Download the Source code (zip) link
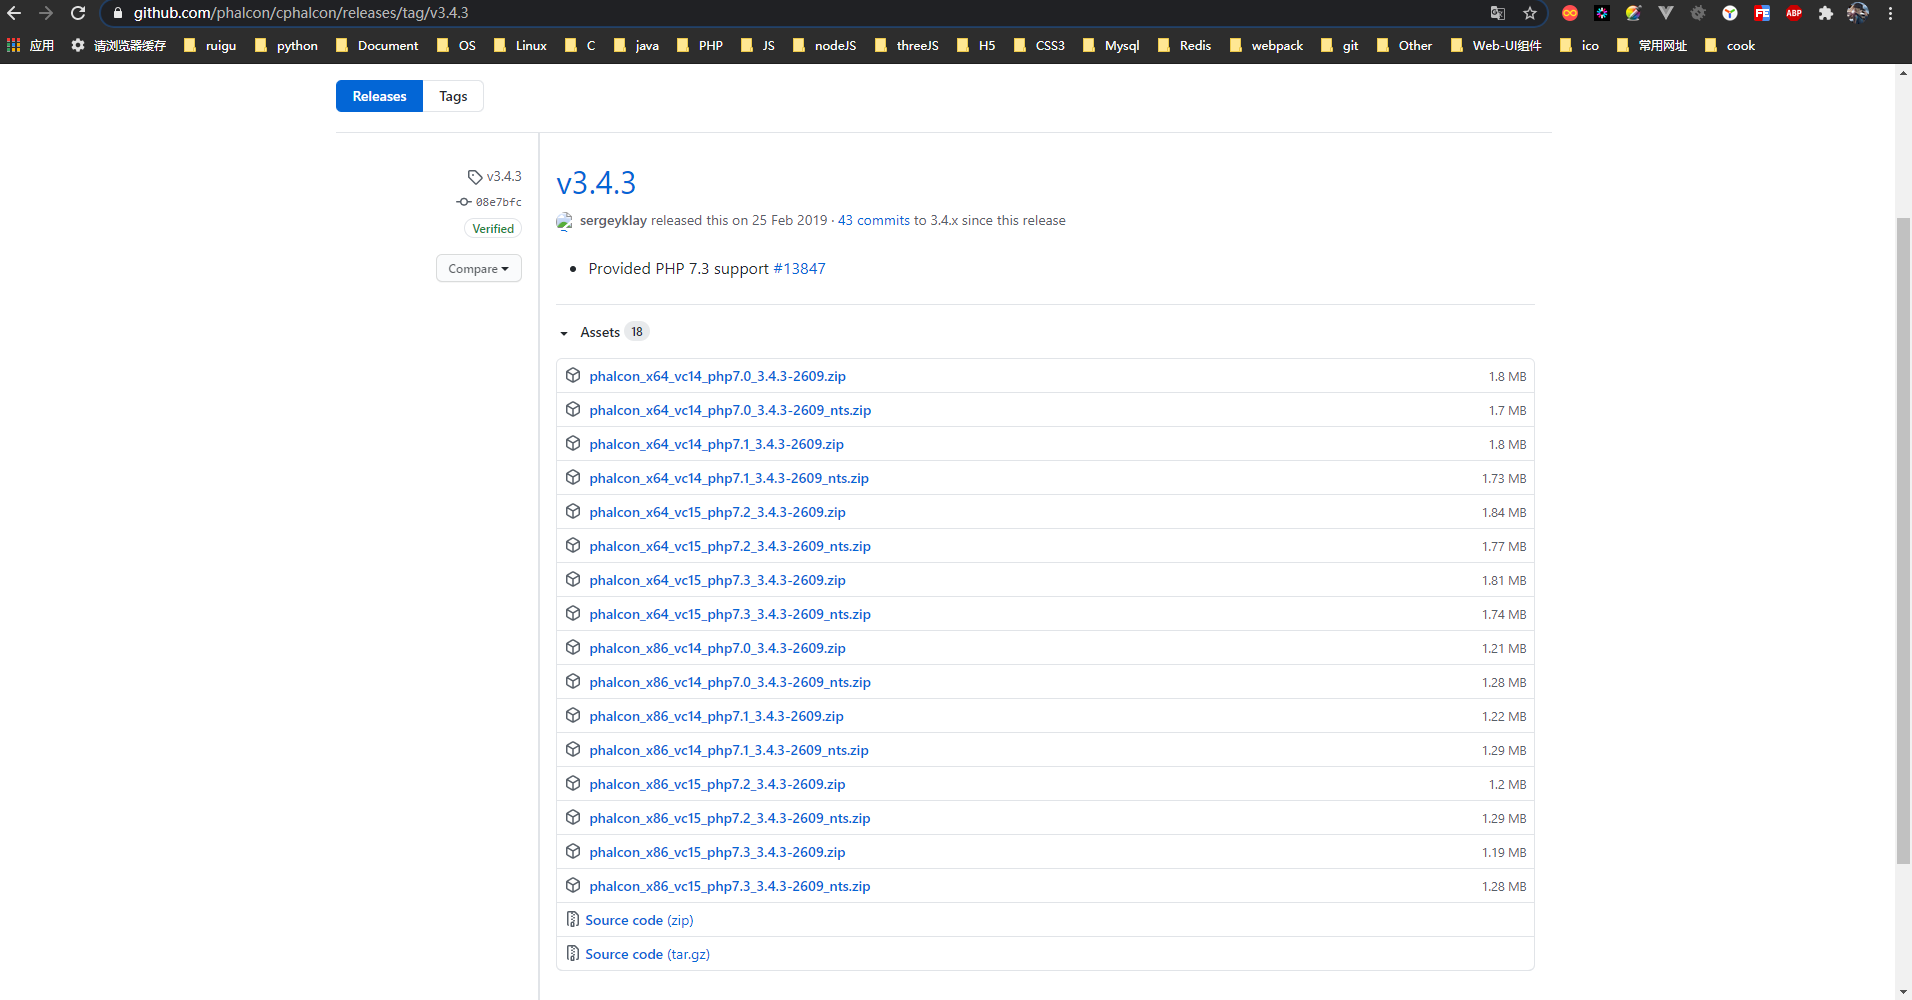 click(x=639, y=920)
